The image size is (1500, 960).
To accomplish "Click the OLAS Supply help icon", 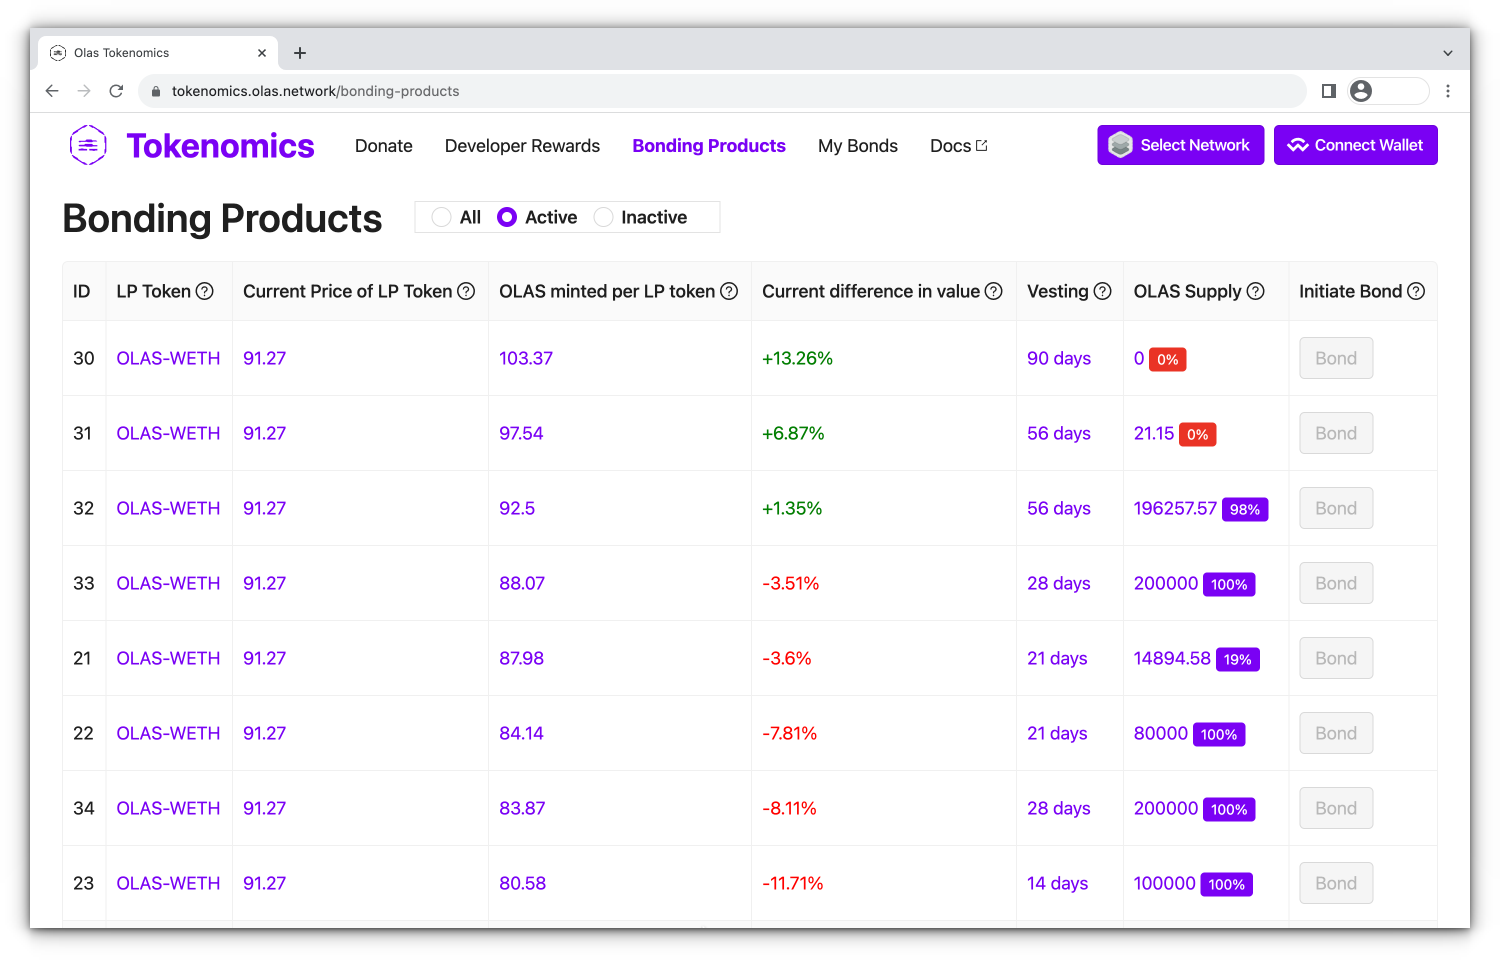I will 1255,291.
